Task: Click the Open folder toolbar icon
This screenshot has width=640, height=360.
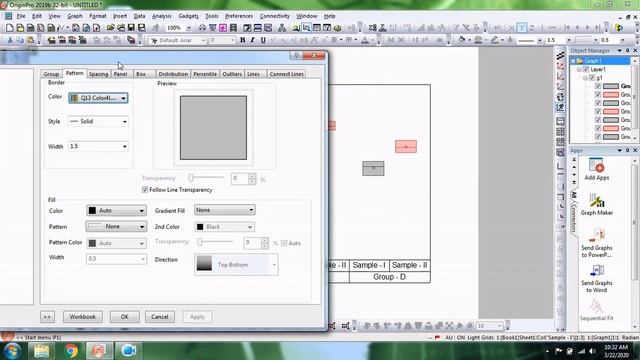Action: pos(111,28)
